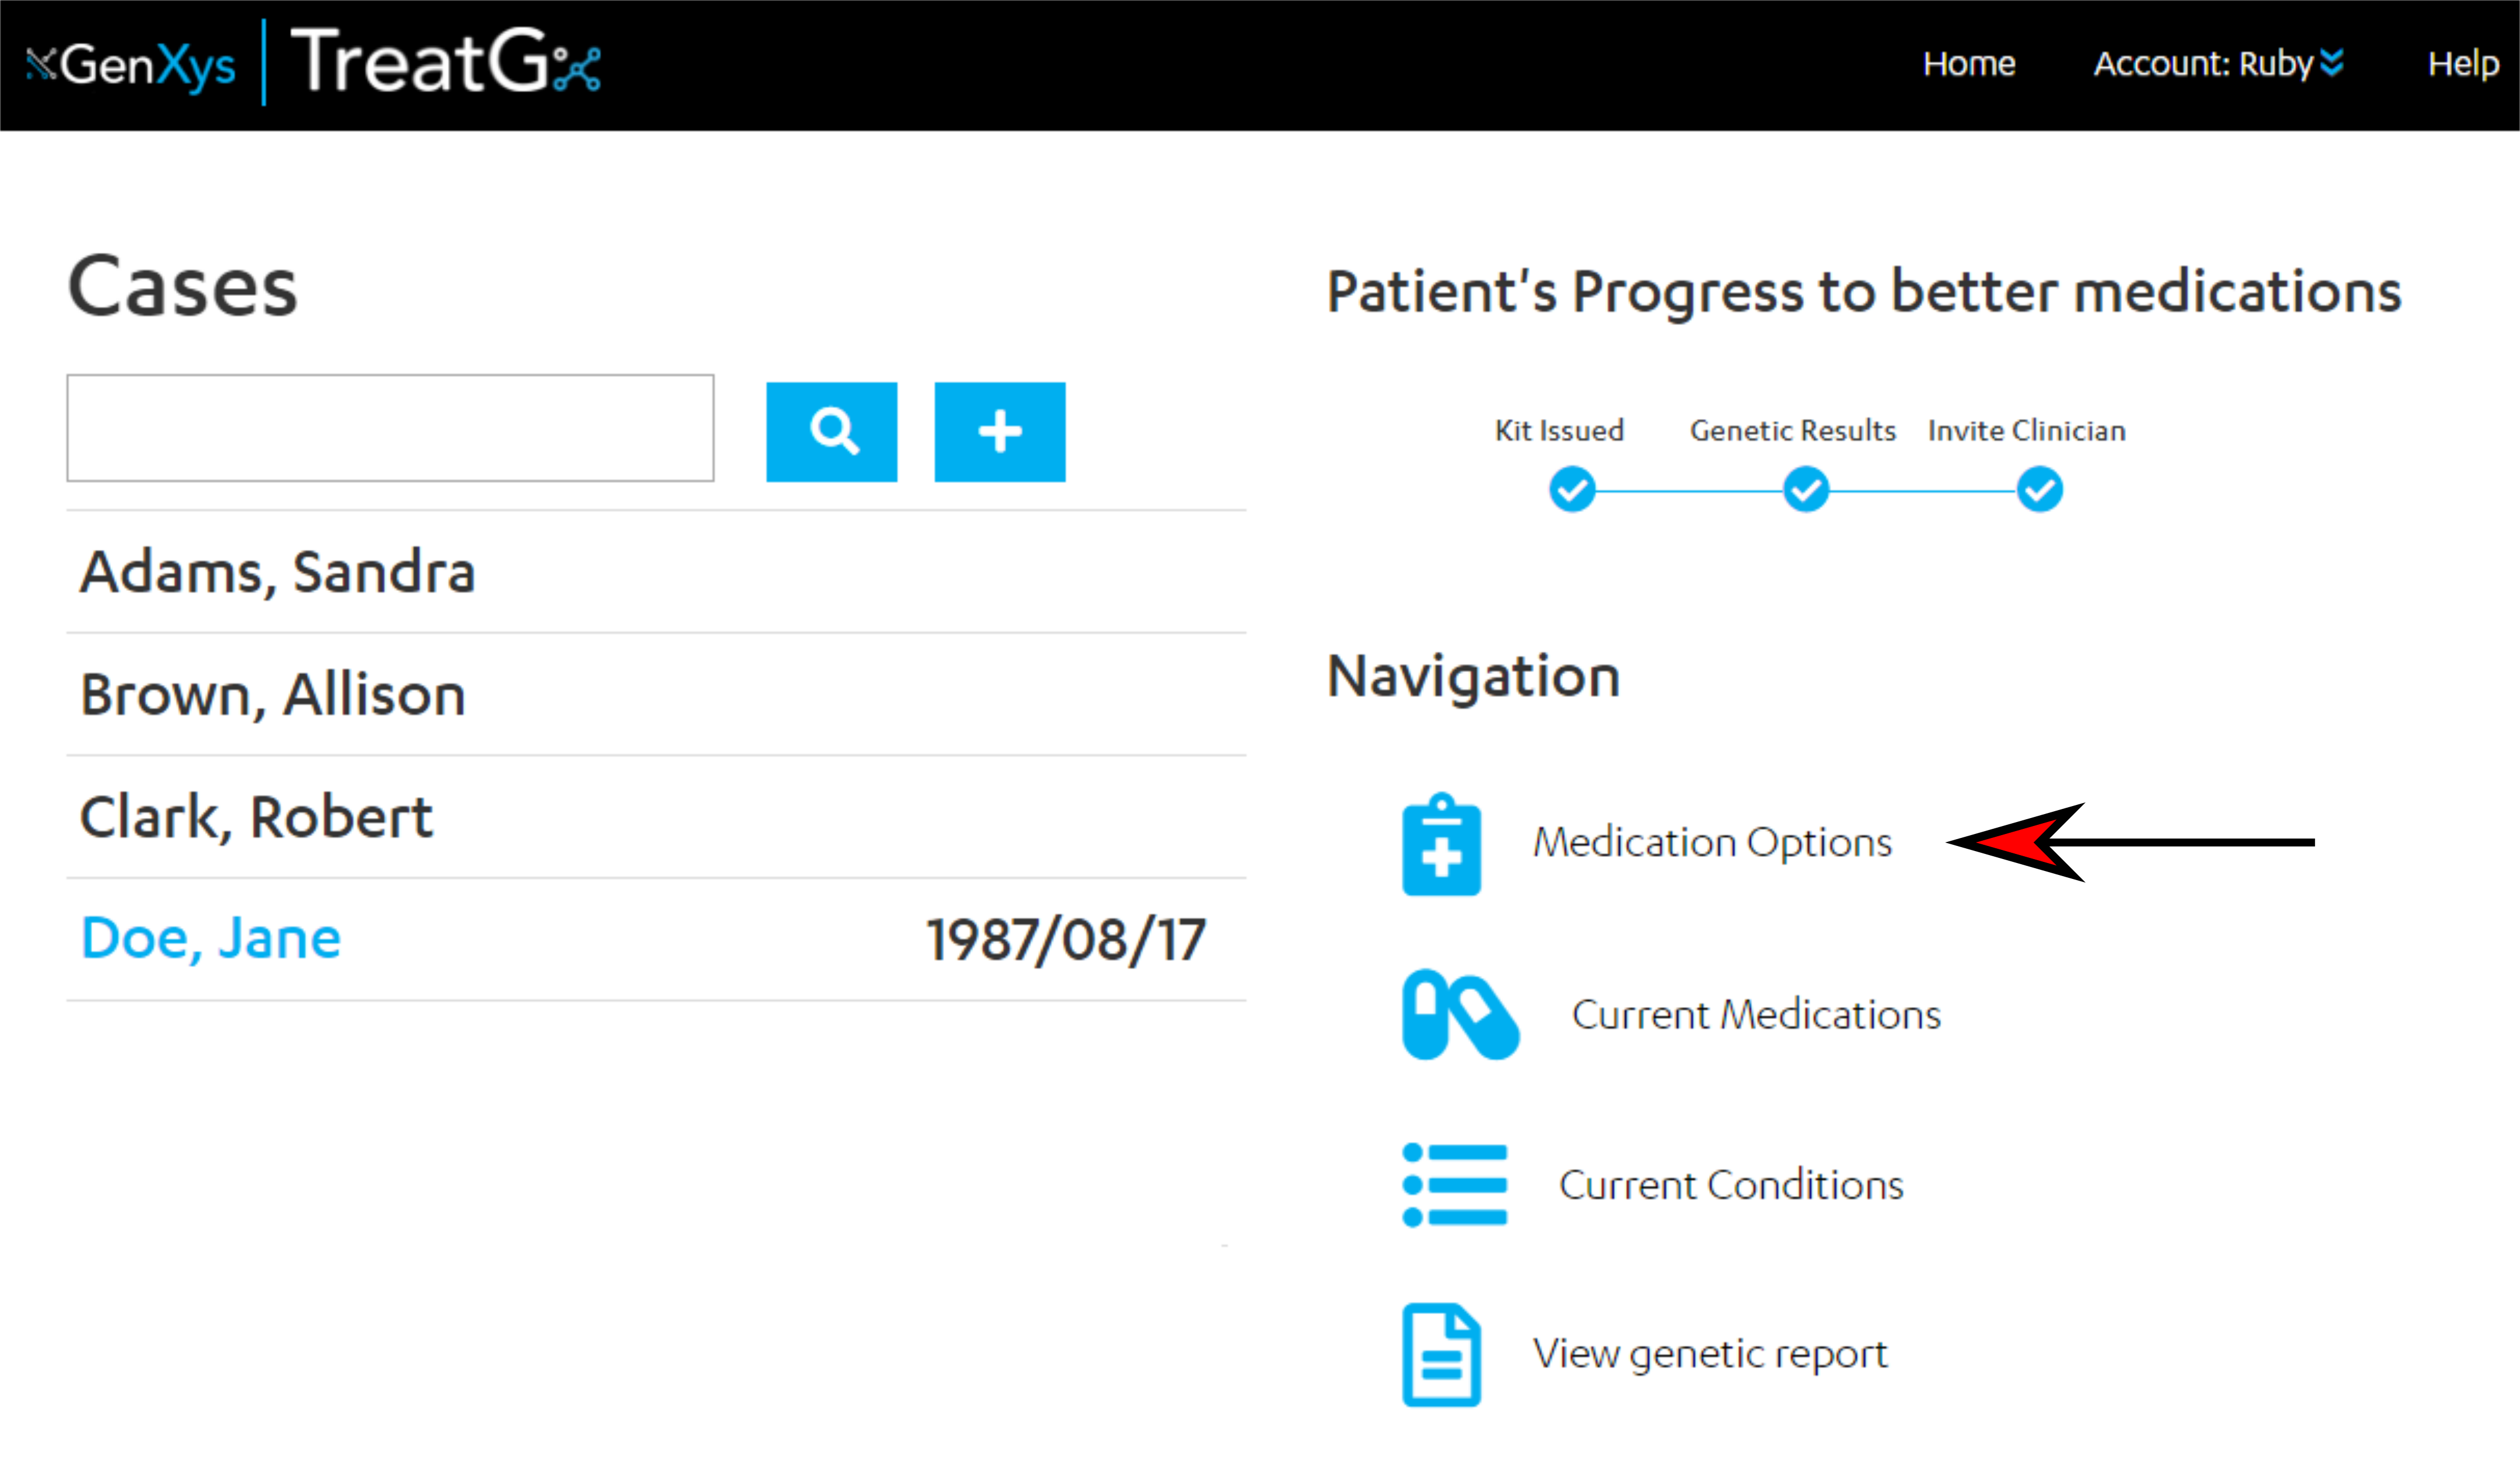
Task: Click the TreatGx logo
Action: point(445,62)
